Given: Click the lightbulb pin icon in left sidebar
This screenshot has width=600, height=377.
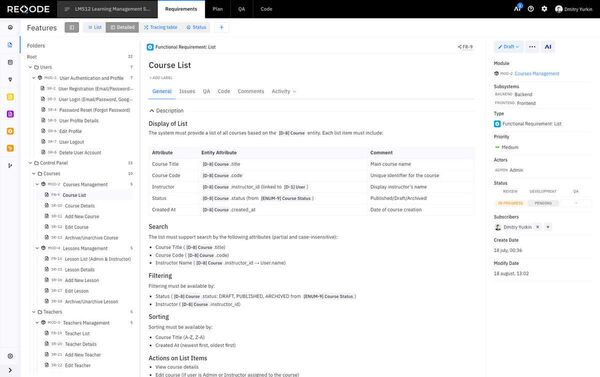Looking at the screenshot, I should click(x=10, y=79).
